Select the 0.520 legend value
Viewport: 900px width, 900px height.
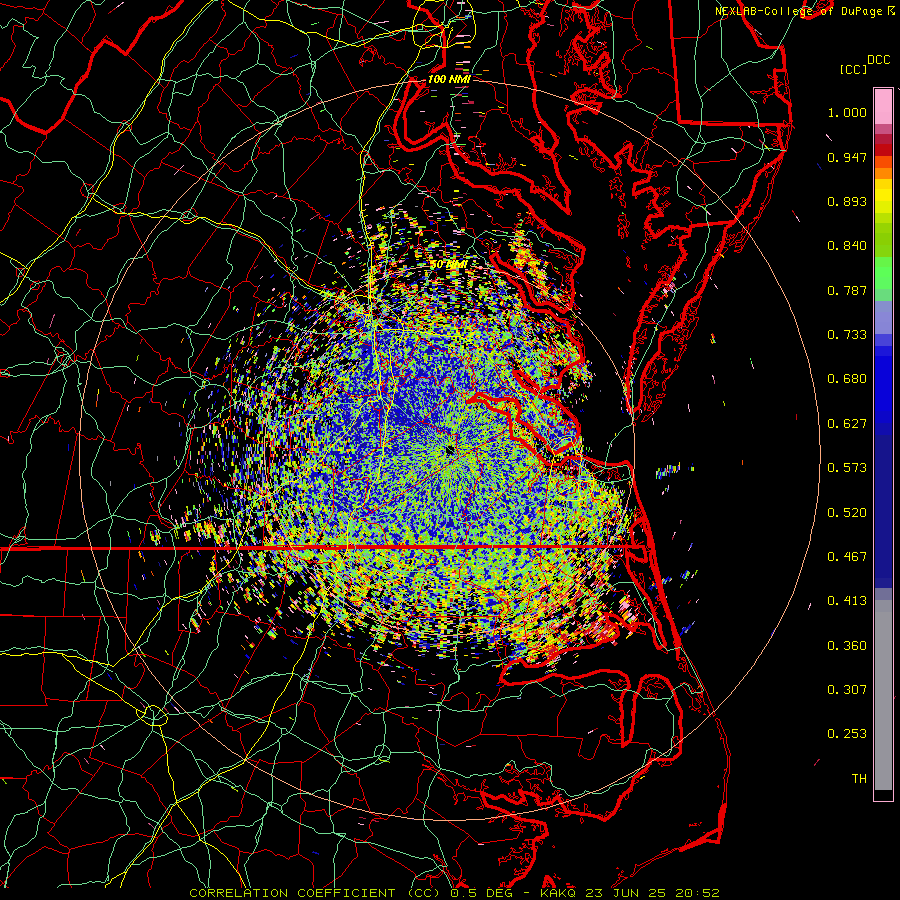pos(847,513)
